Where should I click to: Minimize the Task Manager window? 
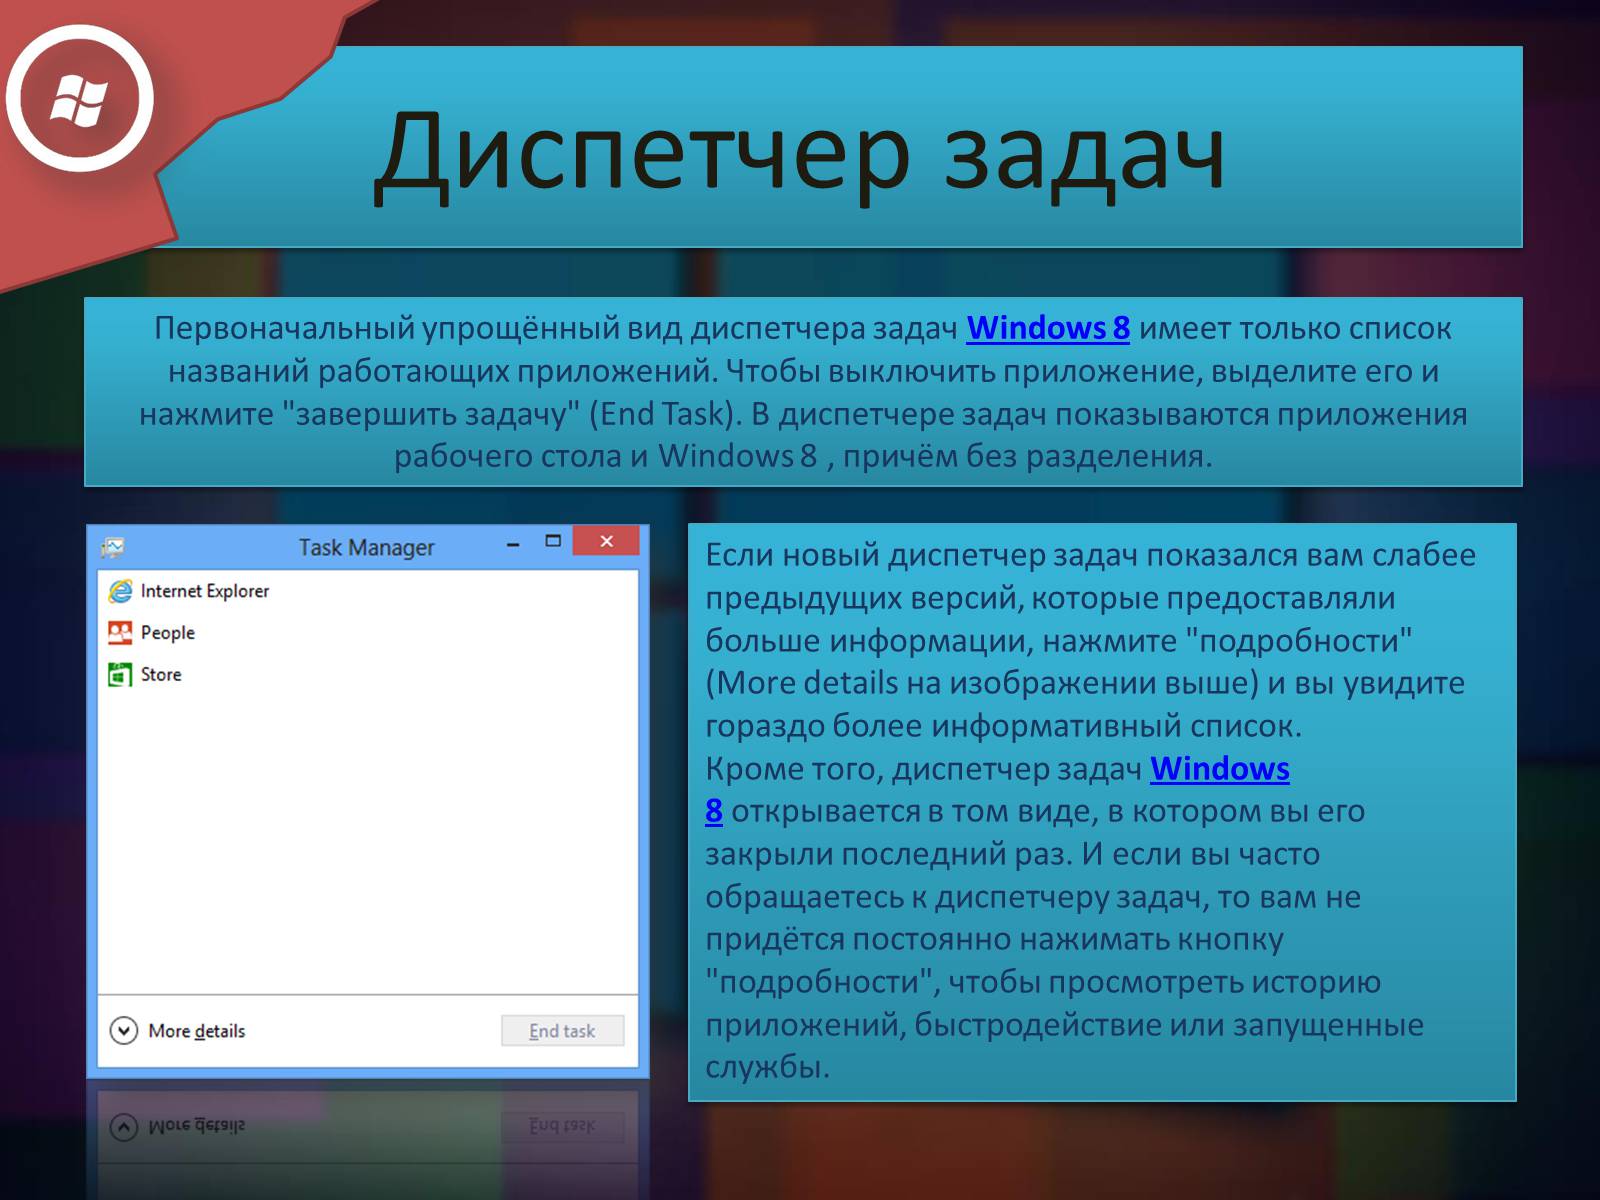coord(513,545)
